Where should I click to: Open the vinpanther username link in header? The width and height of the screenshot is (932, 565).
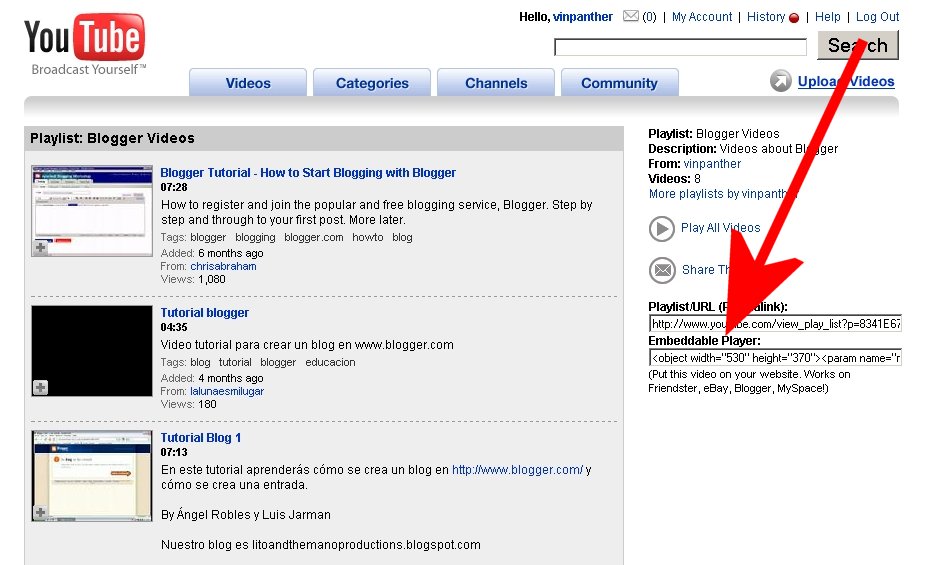click(582, 17)
